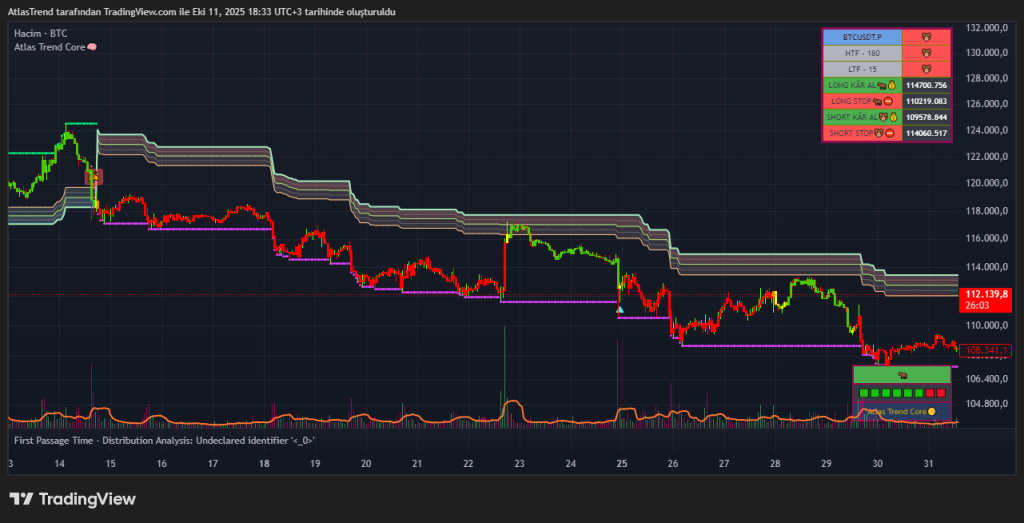The width and height of the screenshot is (1024, 523).
Task: Click the bear icon in HTF - 180 row
Action: (x=925, y=53)
